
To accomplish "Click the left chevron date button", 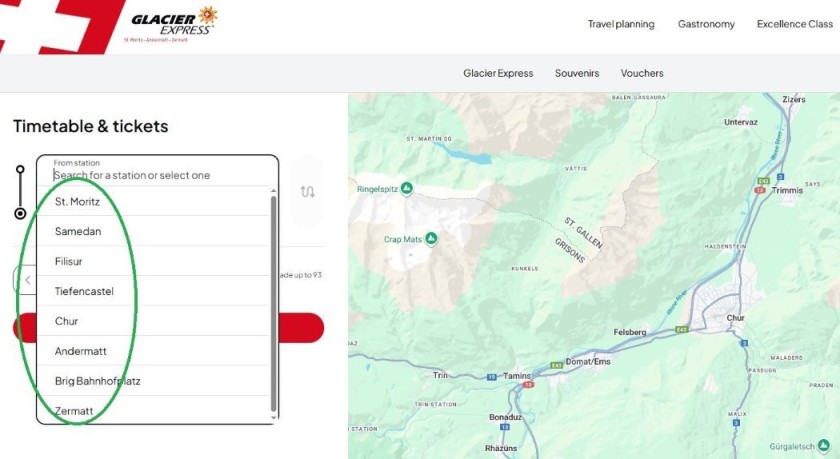I will [x=27, y=280].
